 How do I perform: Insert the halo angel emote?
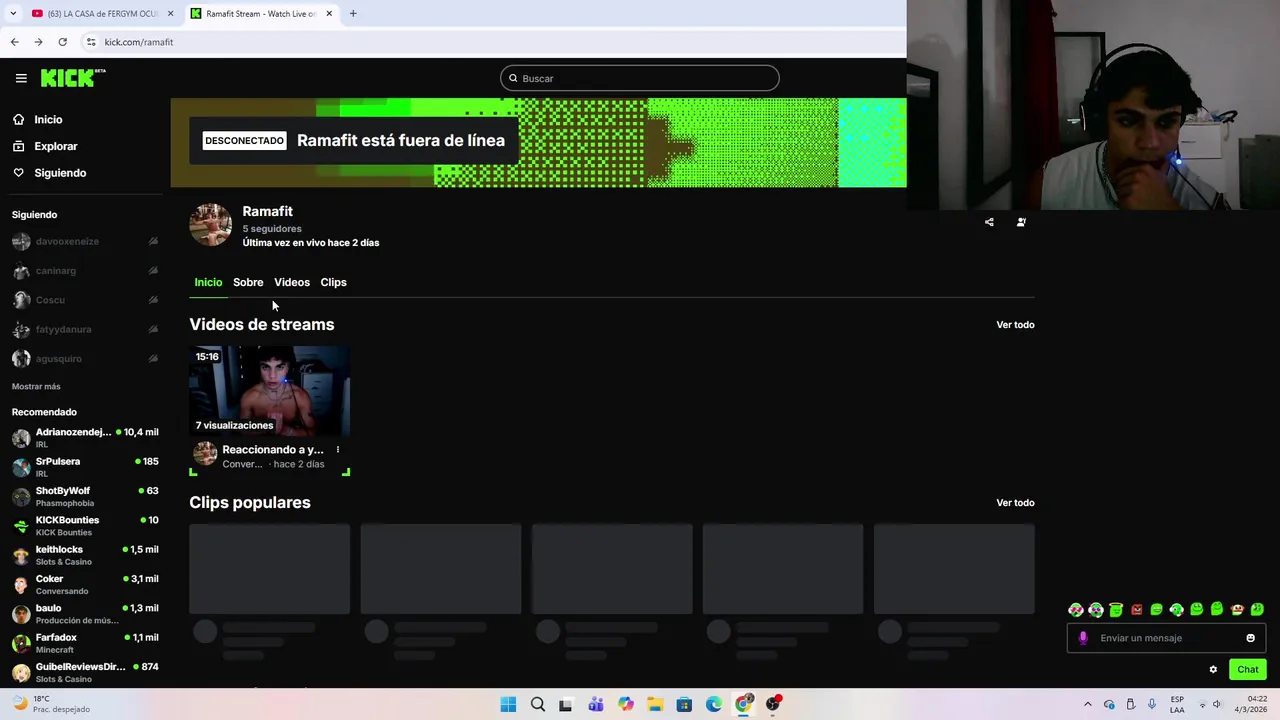click(1116, 609)
